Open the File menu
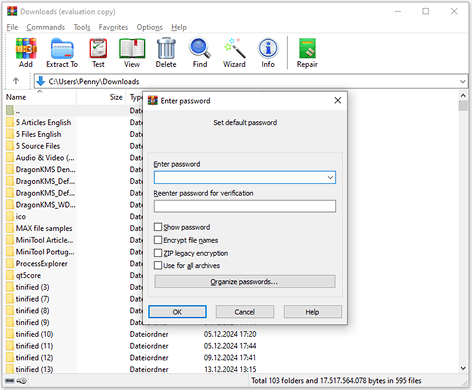Image resolution: width=472 pixels, height=390 pixels. pyautogui.click(x=12, y=27)
